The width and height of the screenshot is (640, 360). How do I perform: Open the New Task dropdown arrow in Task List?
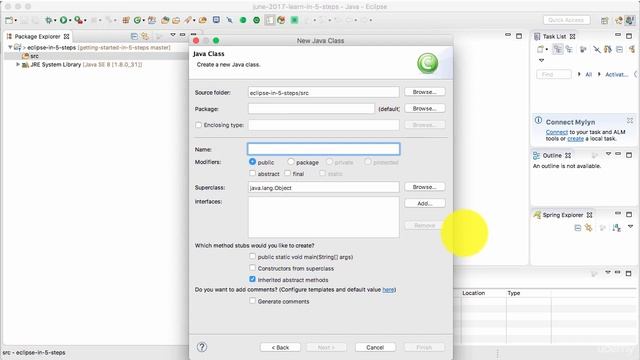click(x=547, y=49)
